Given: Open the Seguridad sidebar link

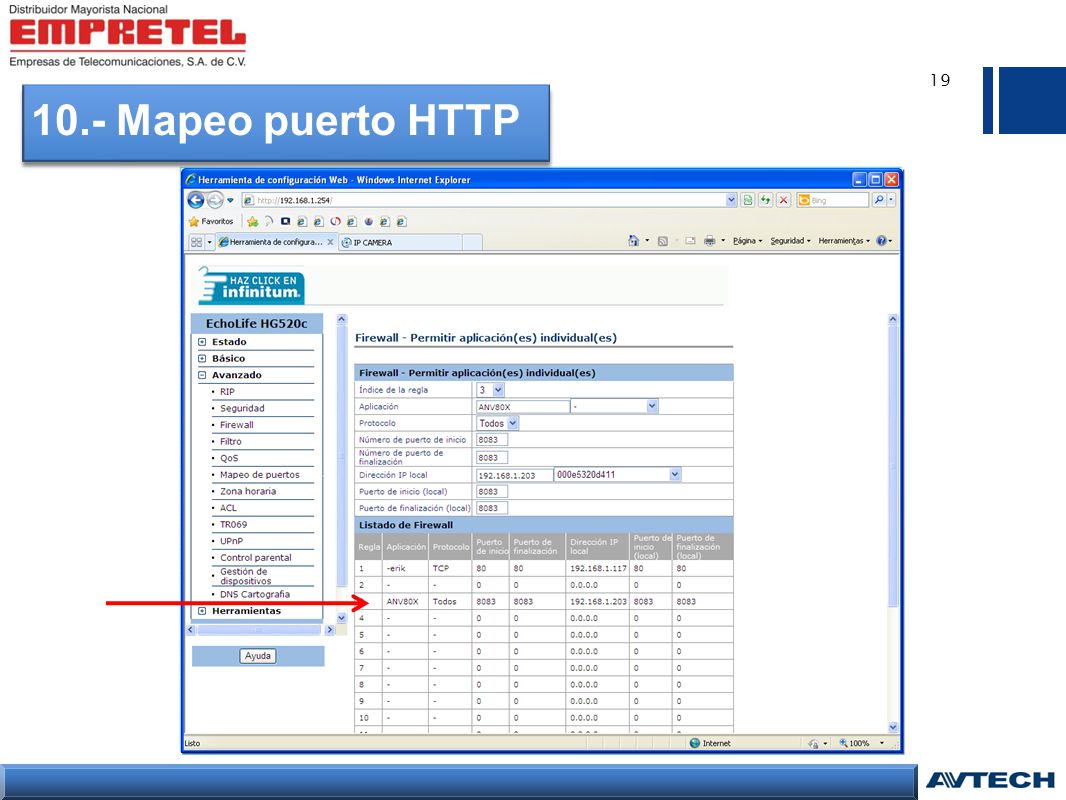Looking at the screenshot, I should click(242, 408).
